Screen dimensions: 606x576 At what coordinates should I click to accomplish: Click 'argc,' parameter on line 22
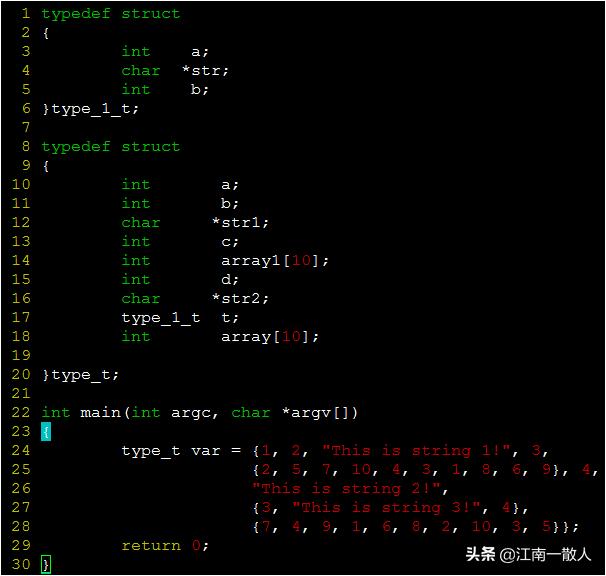coord(195,414)
